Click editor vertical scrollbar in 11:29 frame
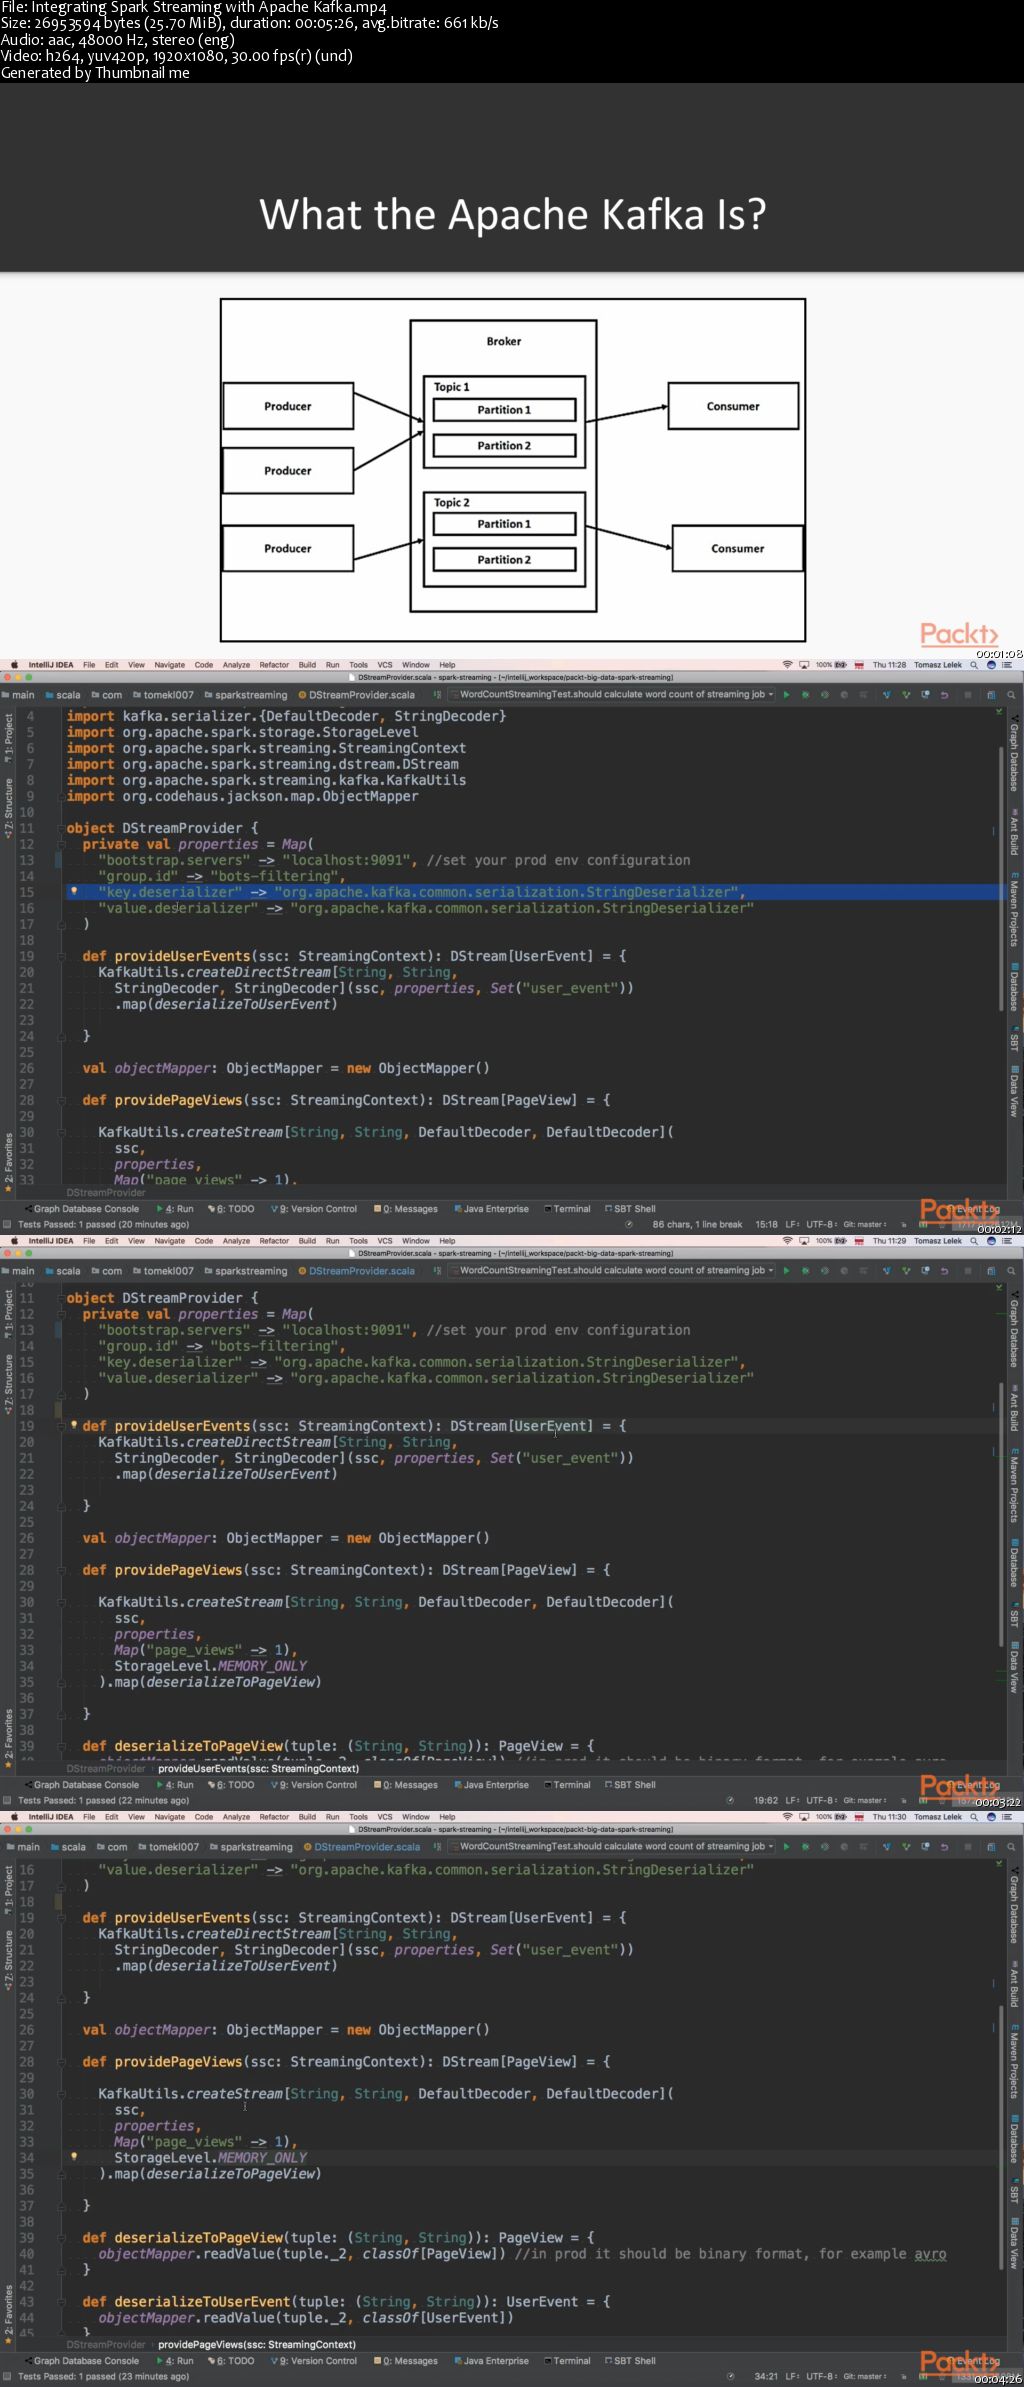1024x2387 pixels. coord(1000,1515)
